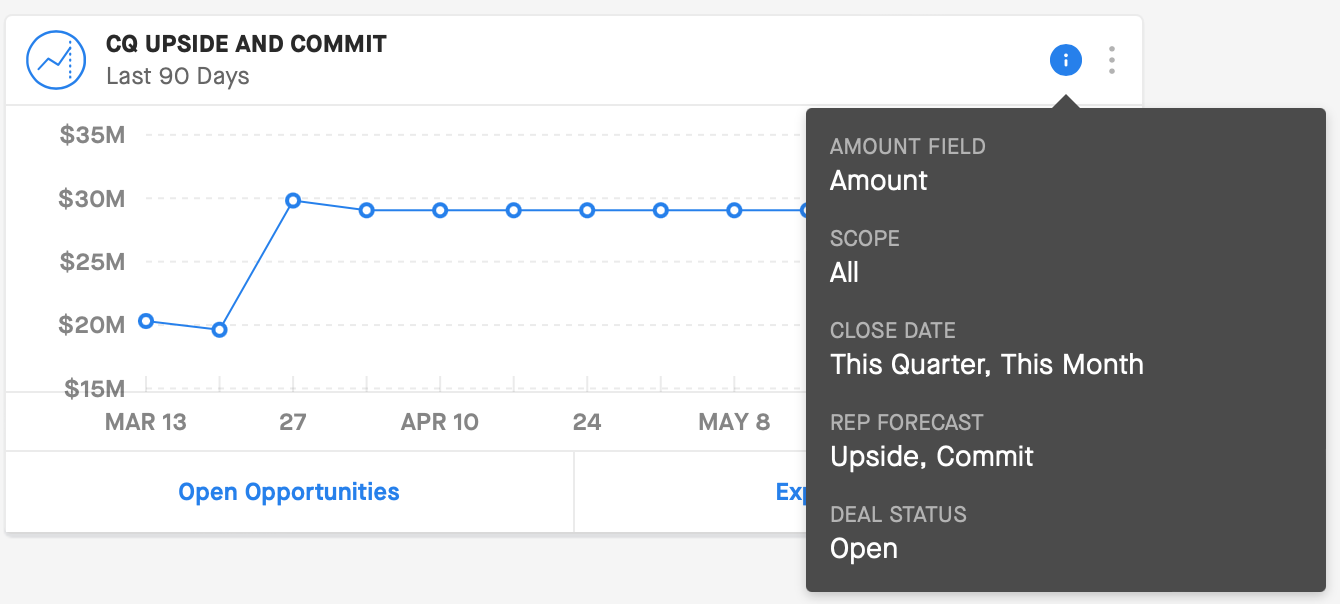Screen dimensions: 1340x604
Task: Click the Open value under DEAL STATUS
Action: click(x=864, y=549)
